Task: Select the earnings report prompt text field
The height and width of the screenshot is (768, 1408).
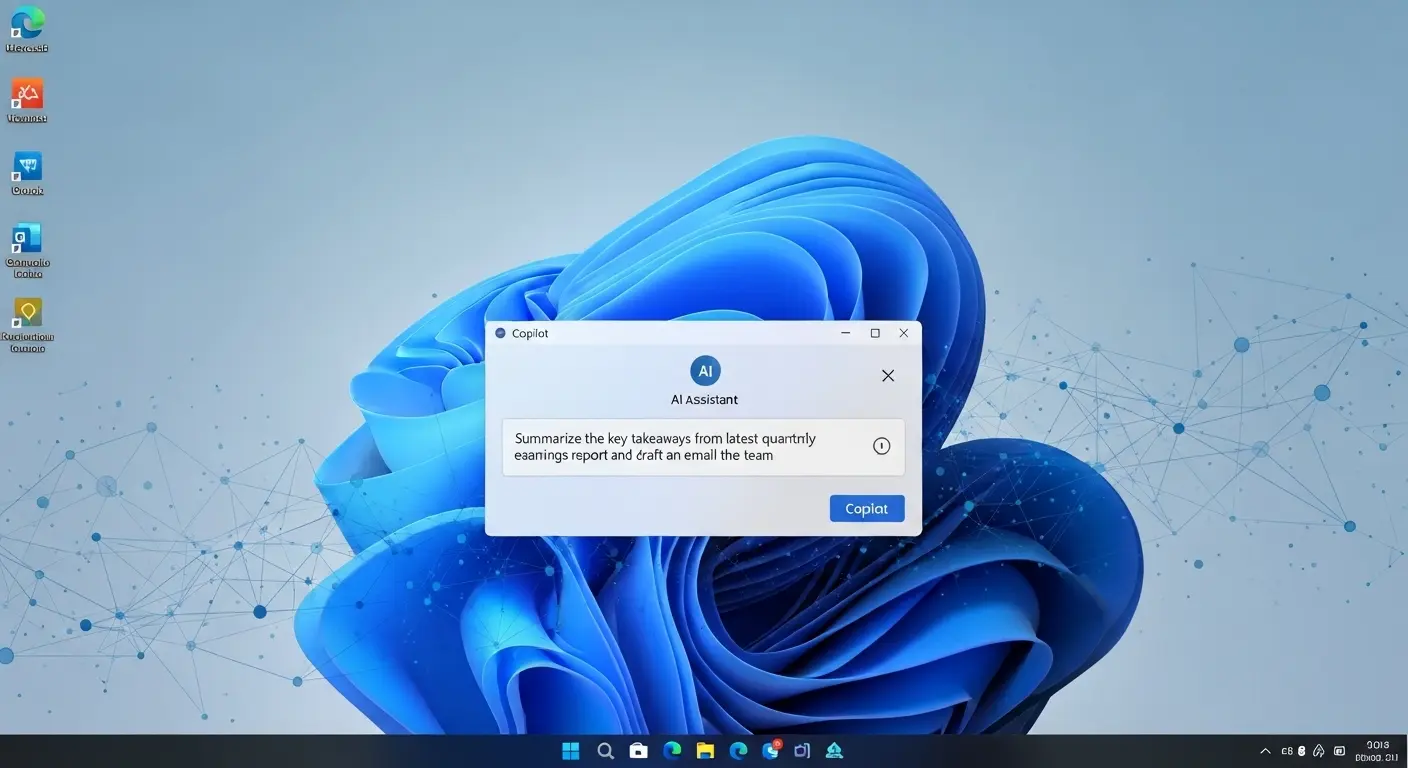Action: [690, 446]
